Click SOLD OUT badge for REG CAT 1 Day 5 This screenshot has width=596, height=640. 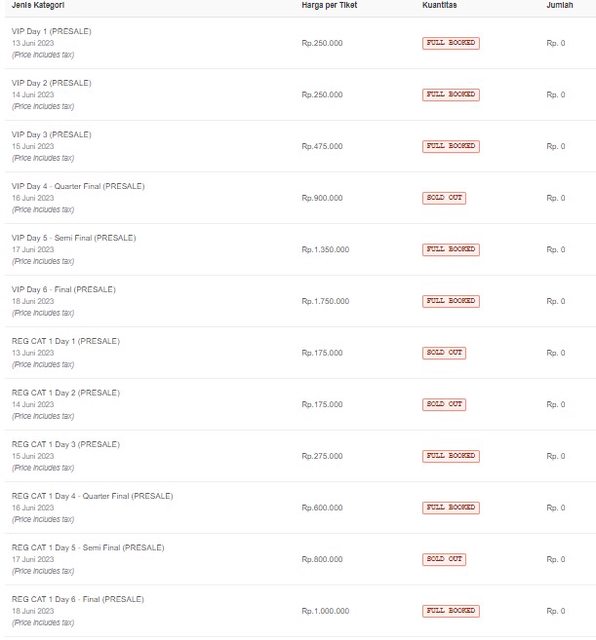[444, 559]
